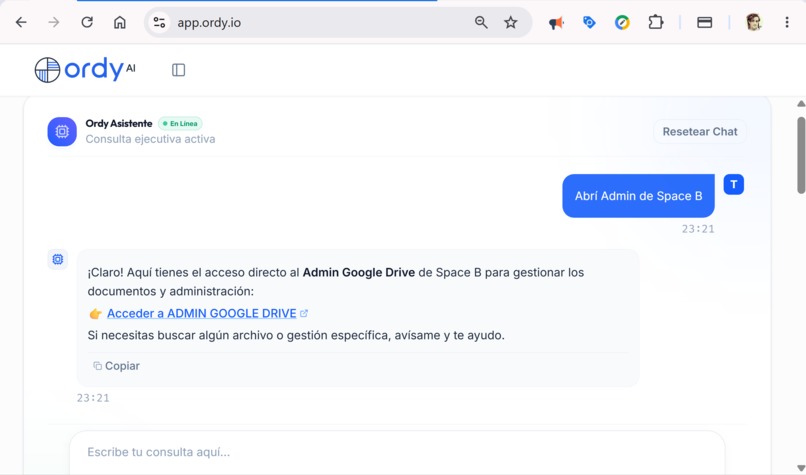Bookmark this page with the star icon
806x475 pixels.
510,22
